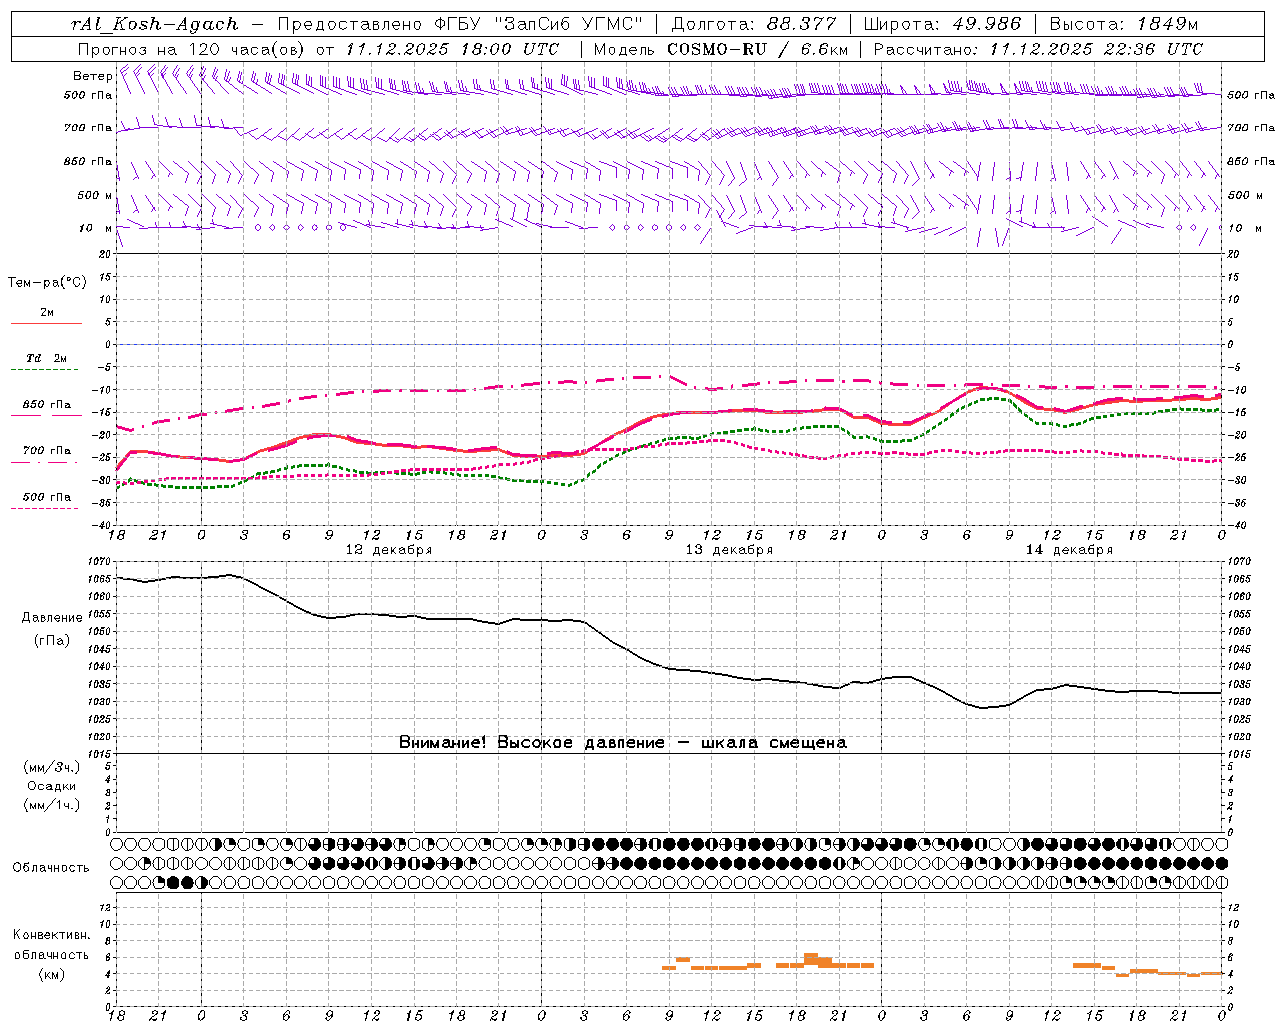Click the elevation text "Высота: 1849м"

coord(1124,24)
